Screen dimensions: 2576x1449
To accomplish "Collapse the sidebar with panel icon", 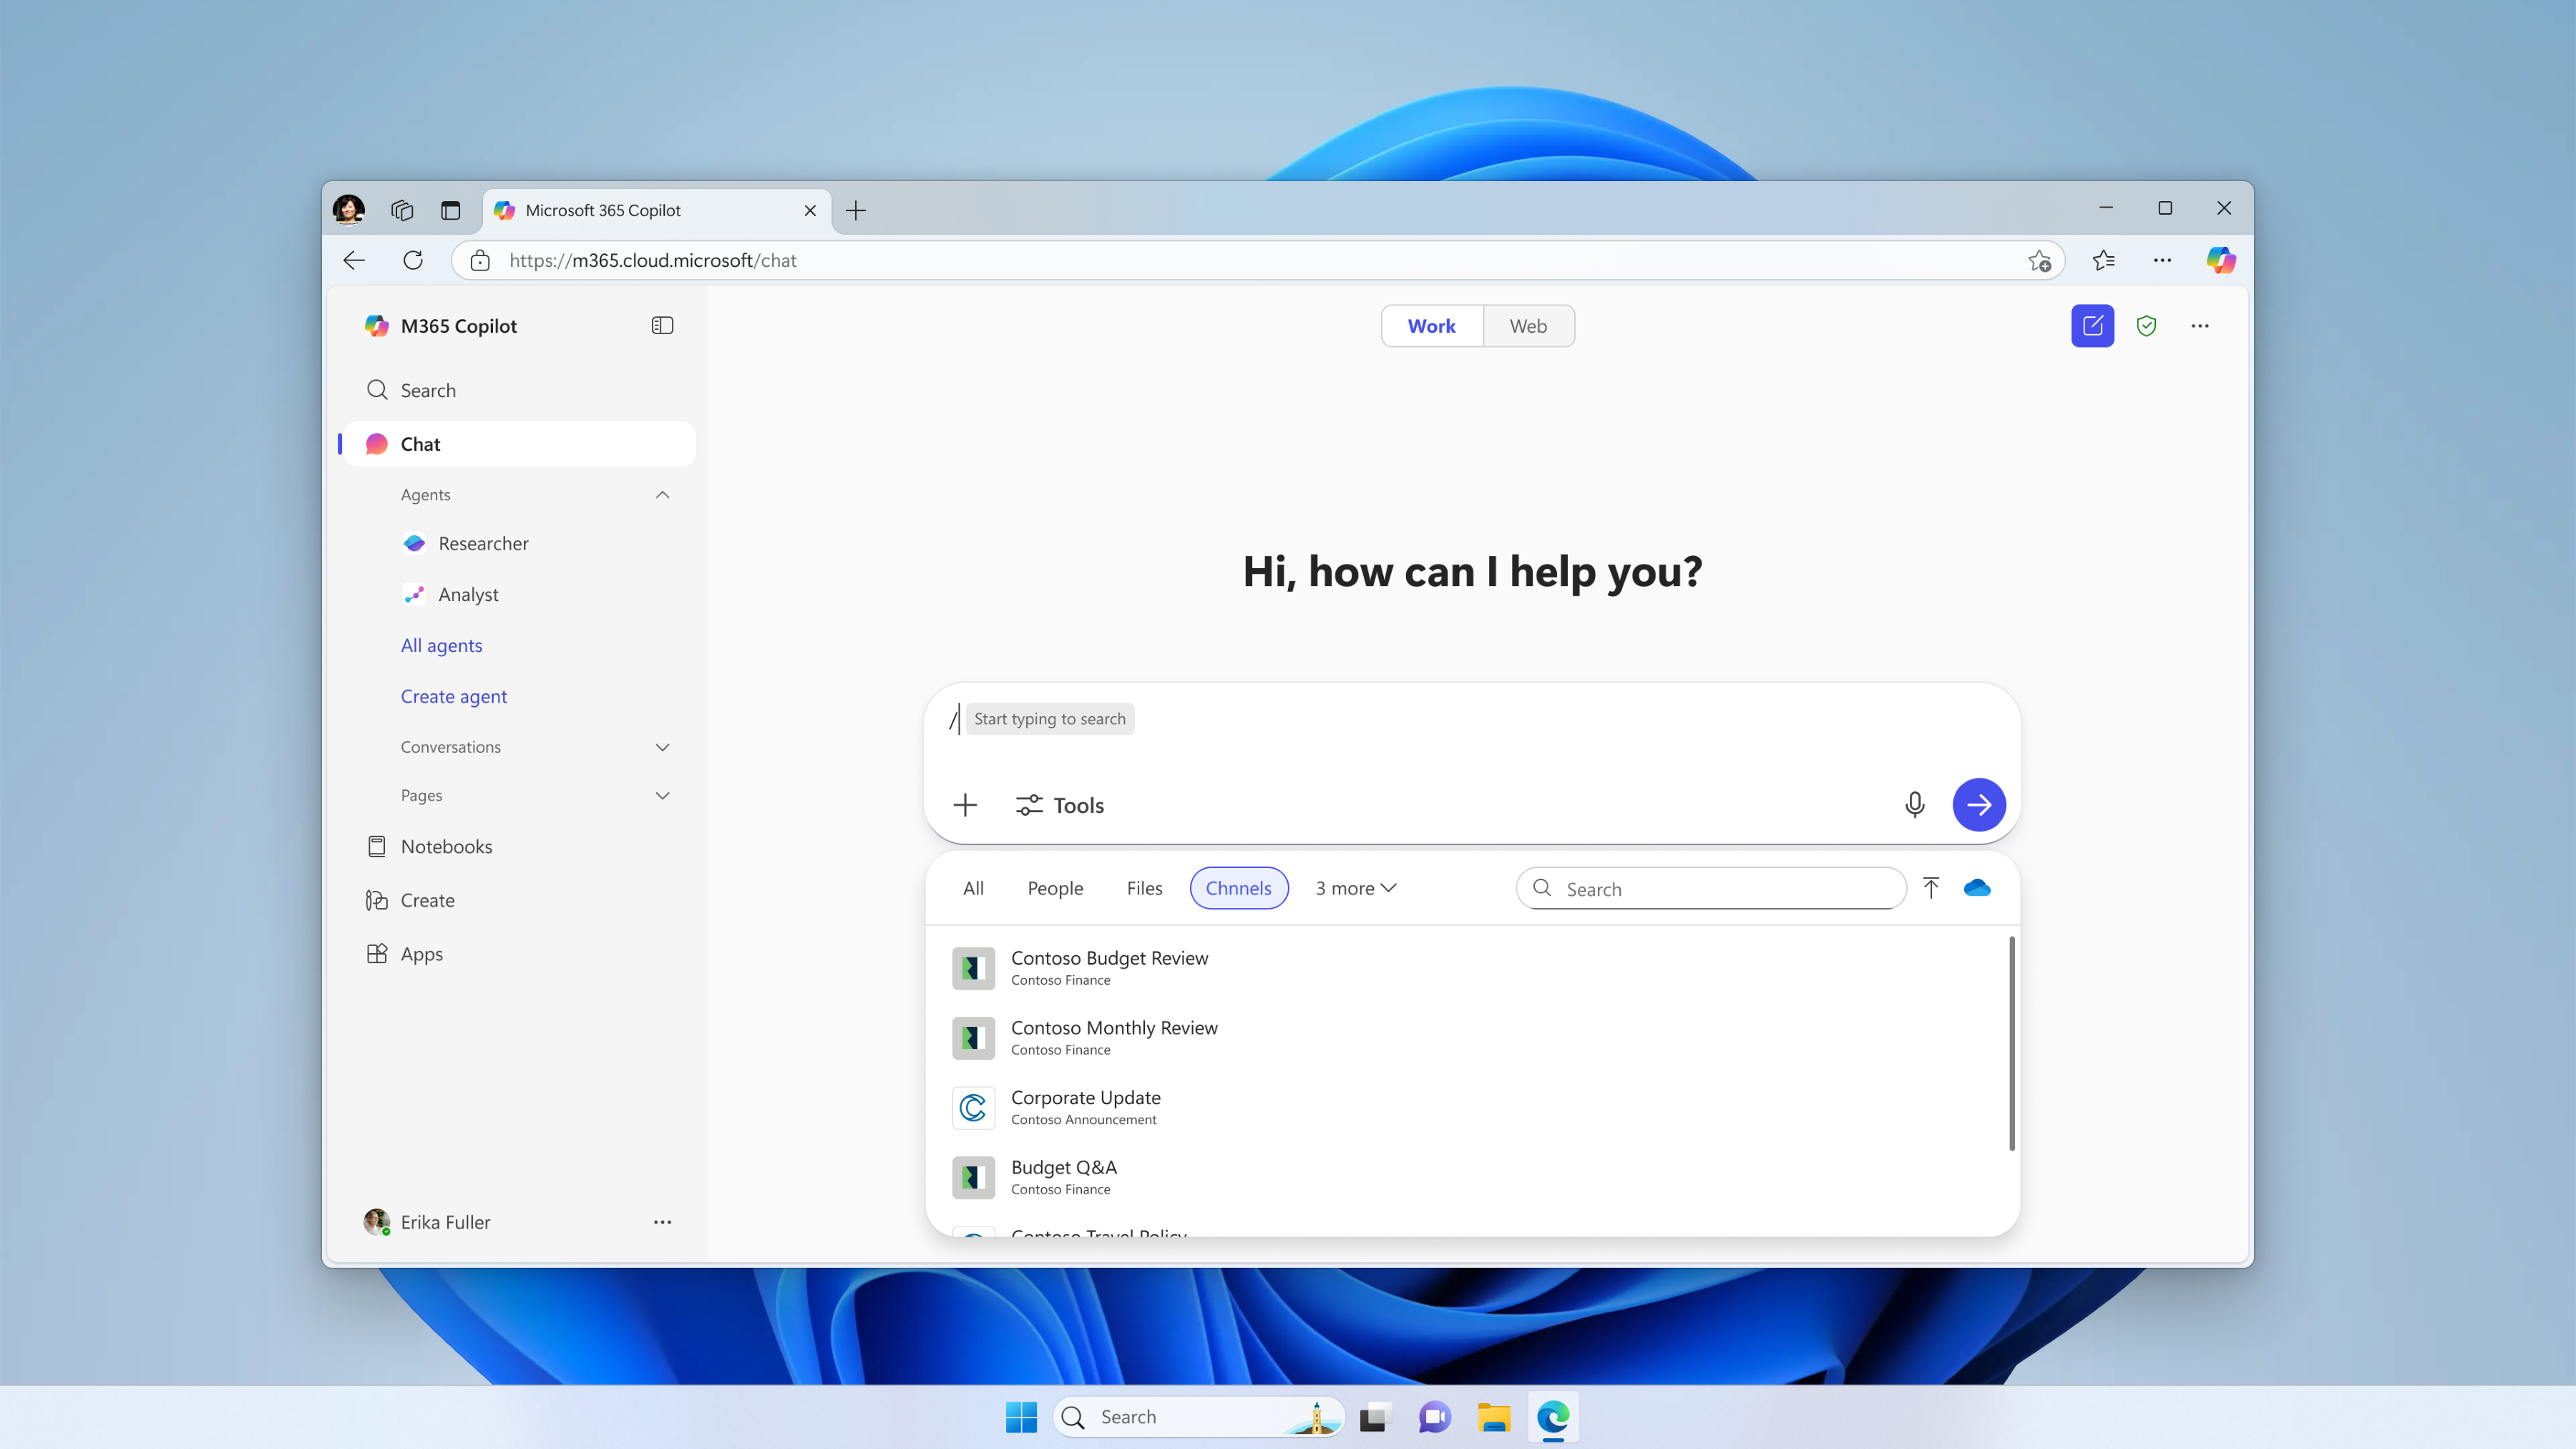I will (x=662, y=326).
